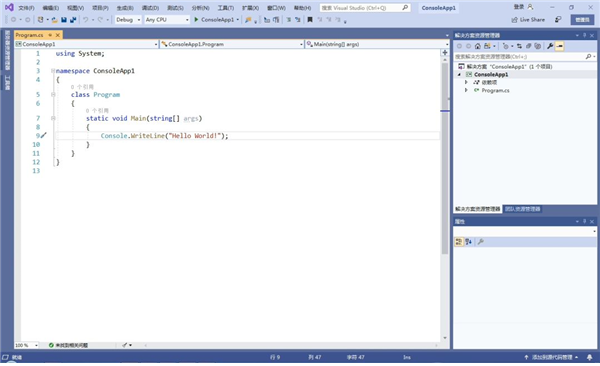Click Solution Explorer home icon
Viewport: 600px width, 366px height.
pos(478,46)
